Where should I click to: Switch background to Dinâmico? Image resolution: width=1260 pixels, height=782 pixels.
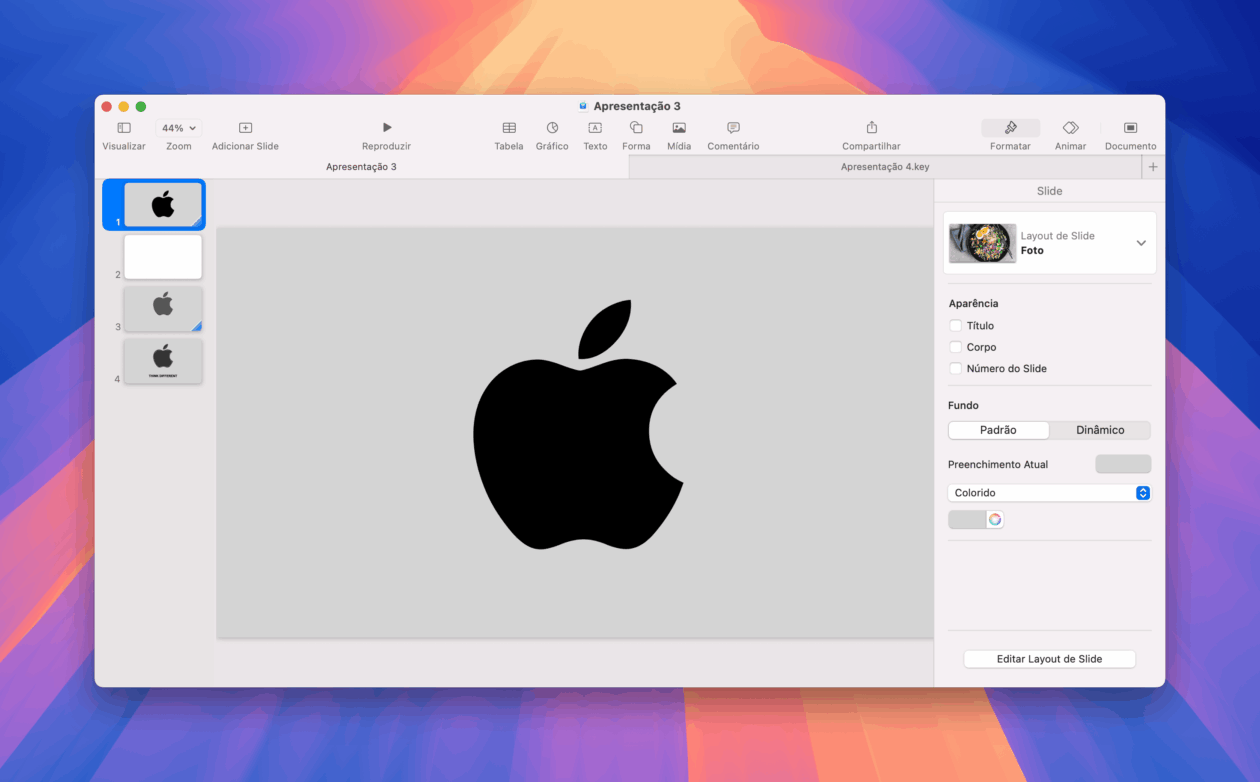(x=1100, y=430)
